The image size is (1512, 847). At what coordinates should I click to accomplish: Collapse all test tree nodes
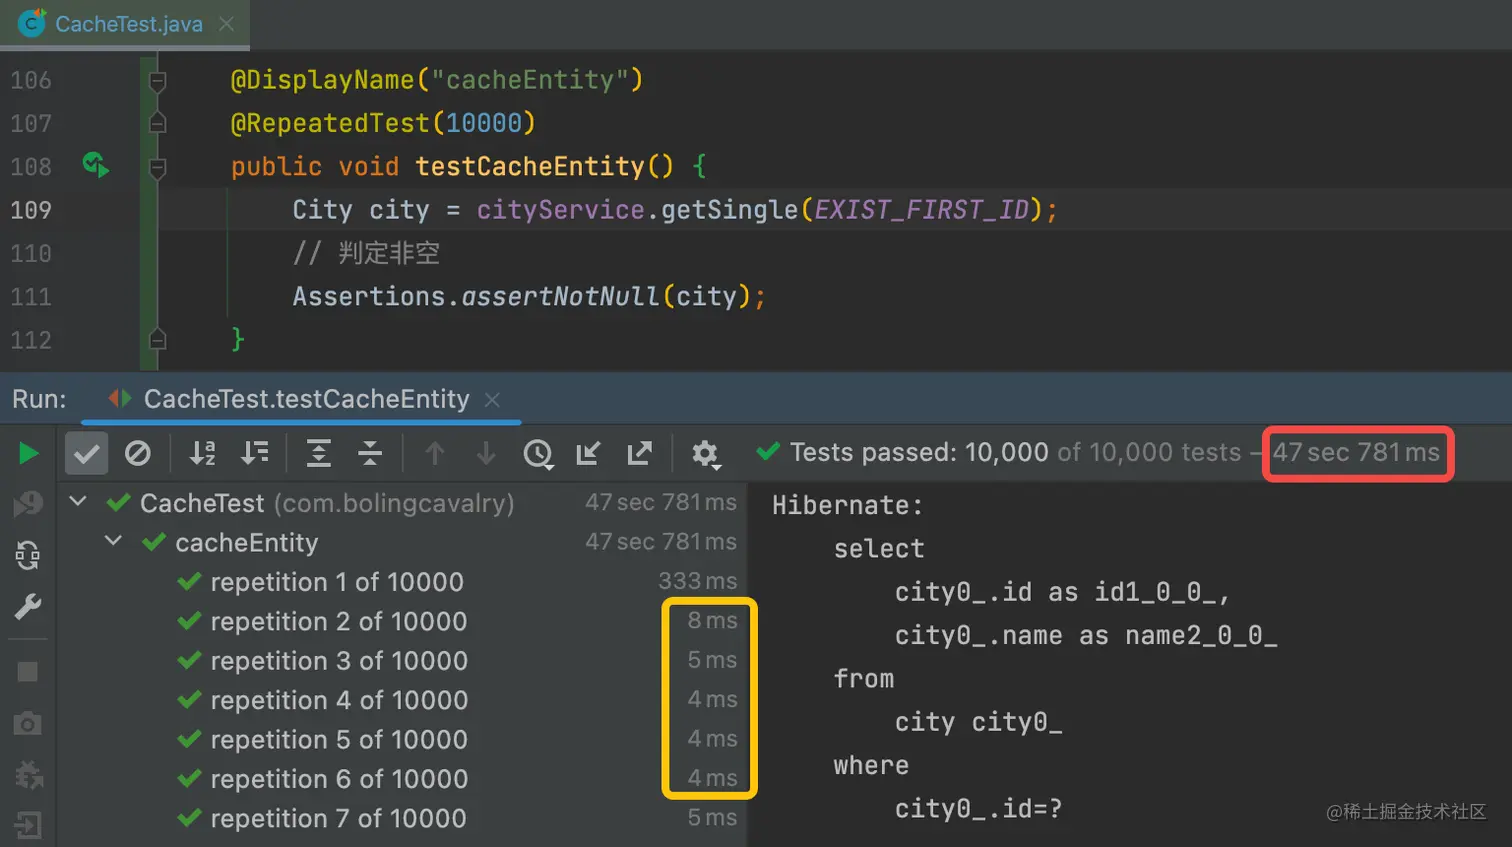point(370,453)
